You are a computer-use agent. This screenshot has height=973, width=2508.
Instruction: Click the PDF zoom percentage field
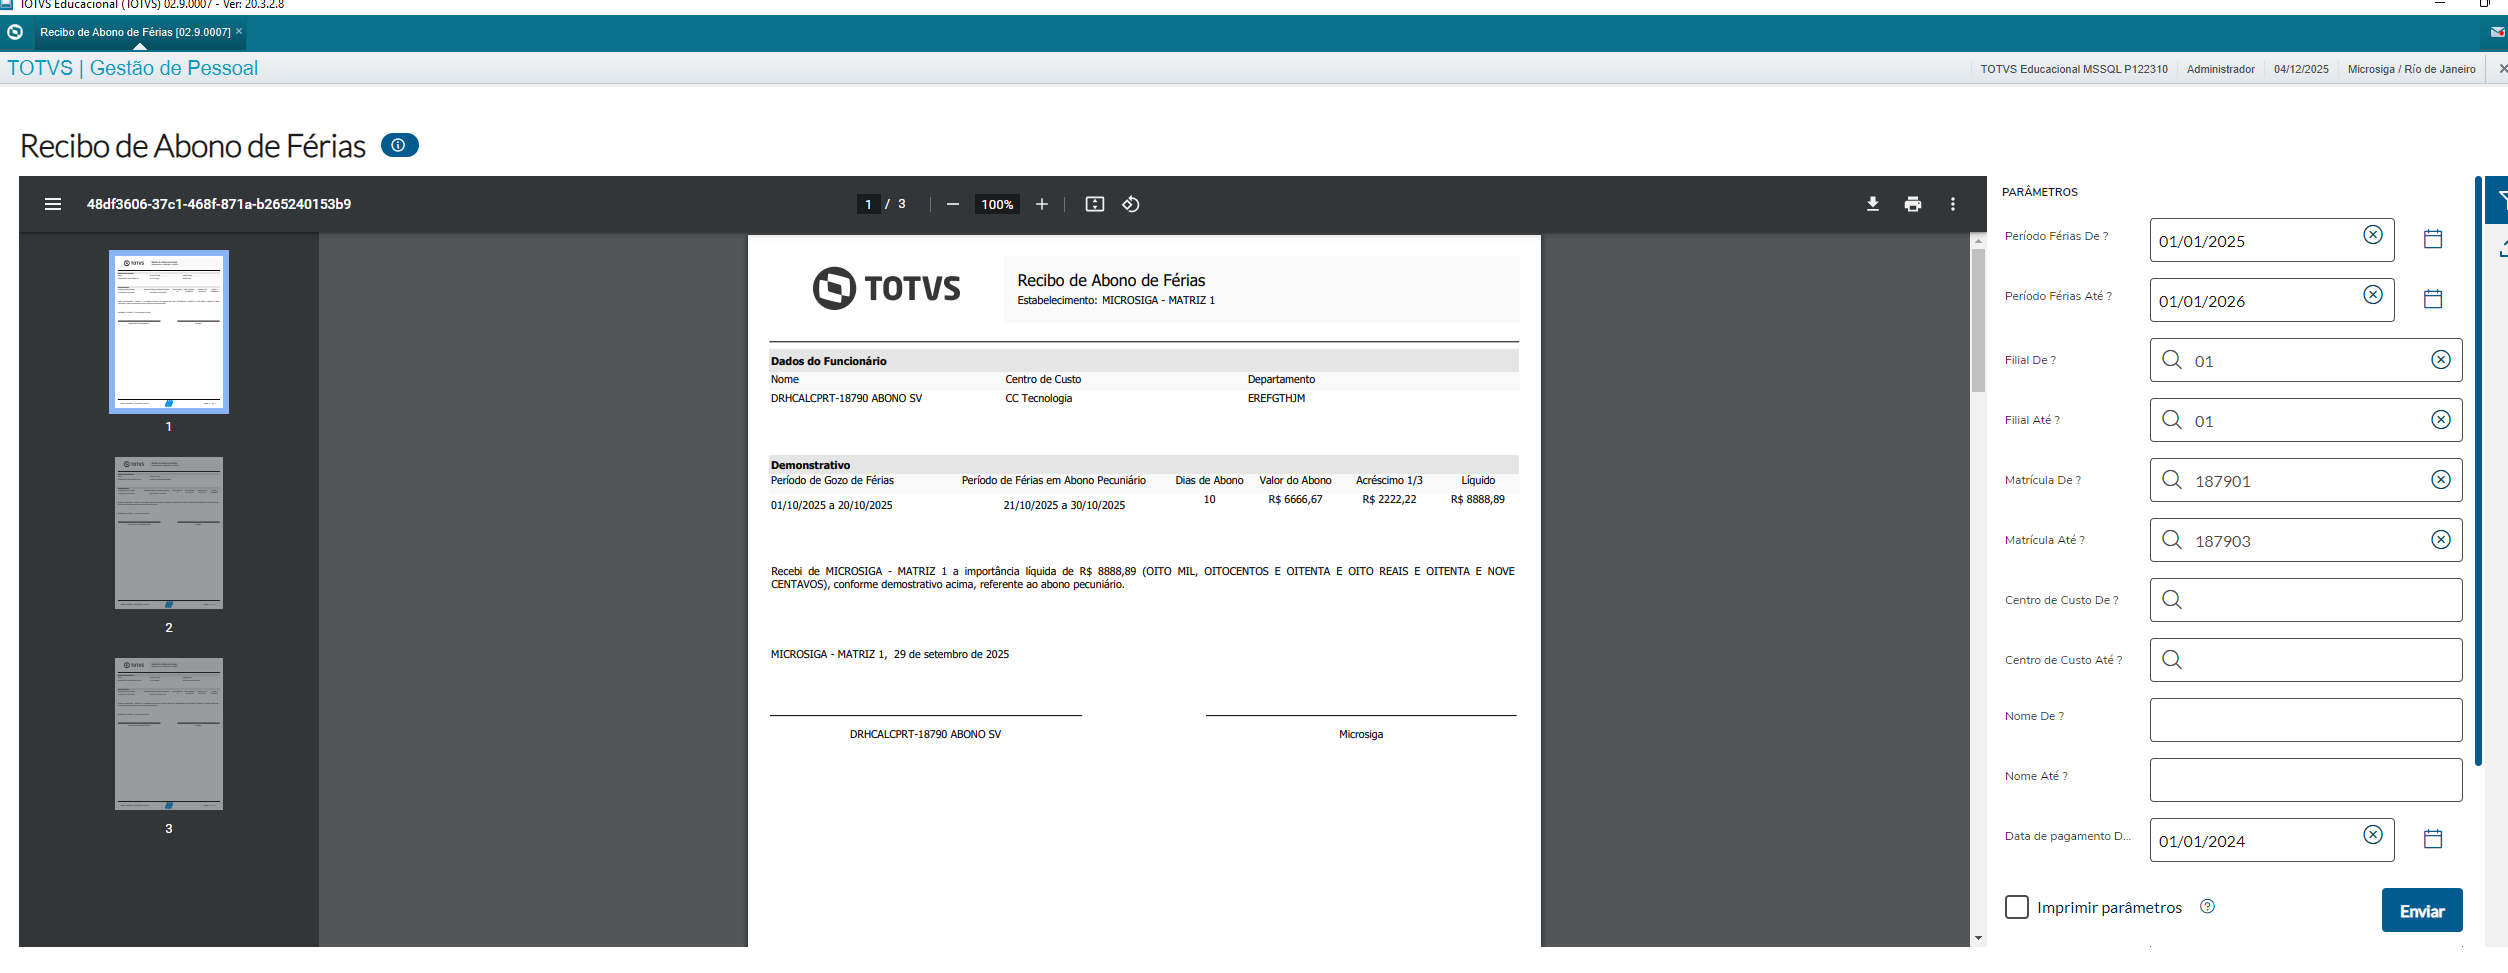tap(997, 204)
